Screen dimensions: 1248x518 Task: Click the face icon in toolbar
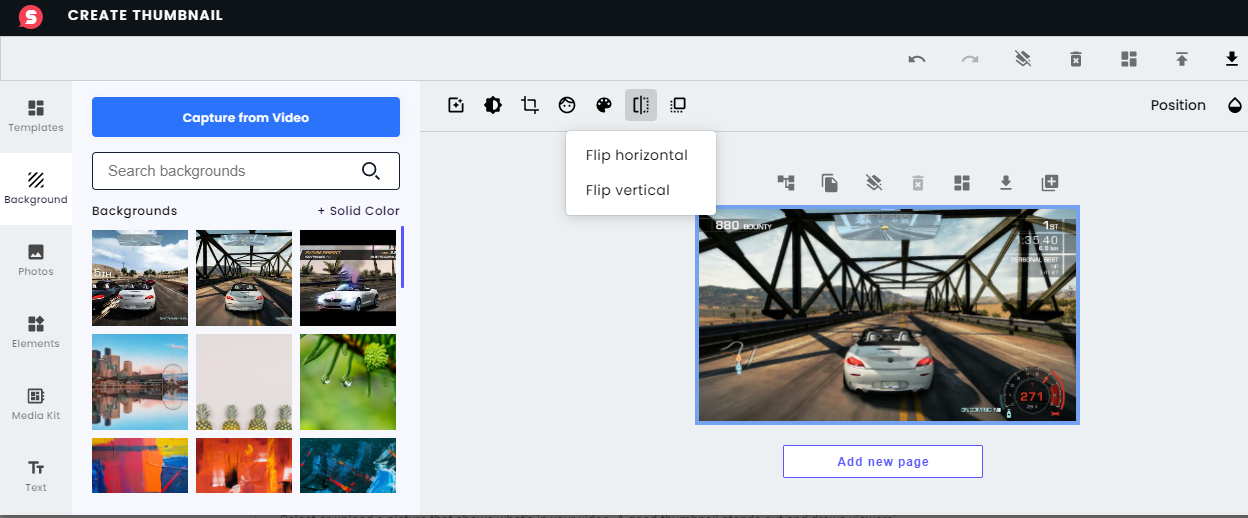(567, 105)
